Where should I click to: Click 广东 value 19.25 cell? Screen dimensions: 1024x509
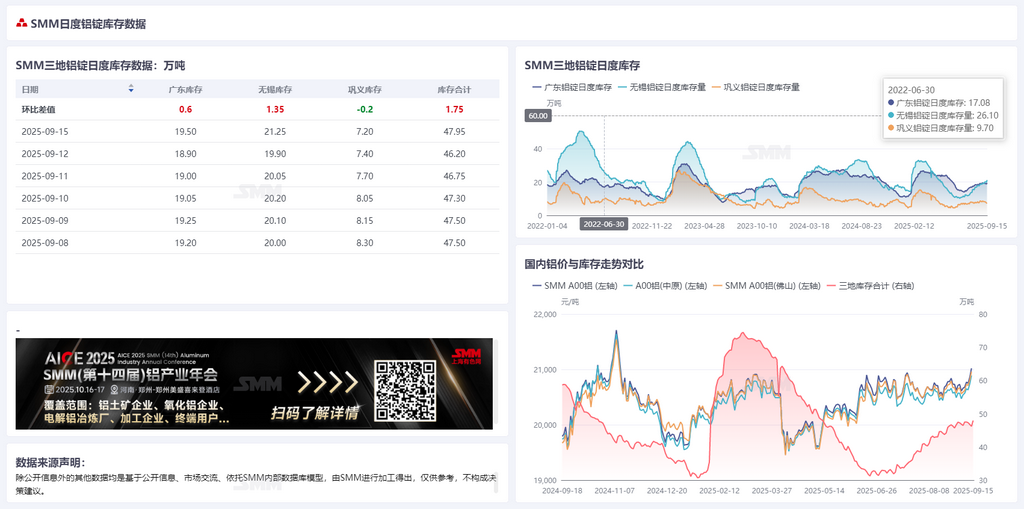point(185,220)
